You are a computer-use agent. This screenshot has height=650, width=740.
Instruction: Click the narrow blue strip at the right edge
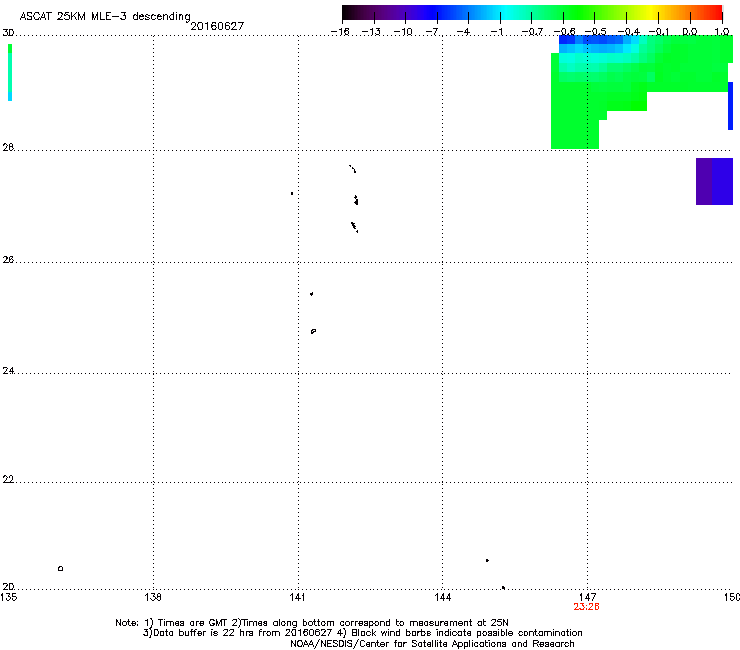(x=731, y=106)
